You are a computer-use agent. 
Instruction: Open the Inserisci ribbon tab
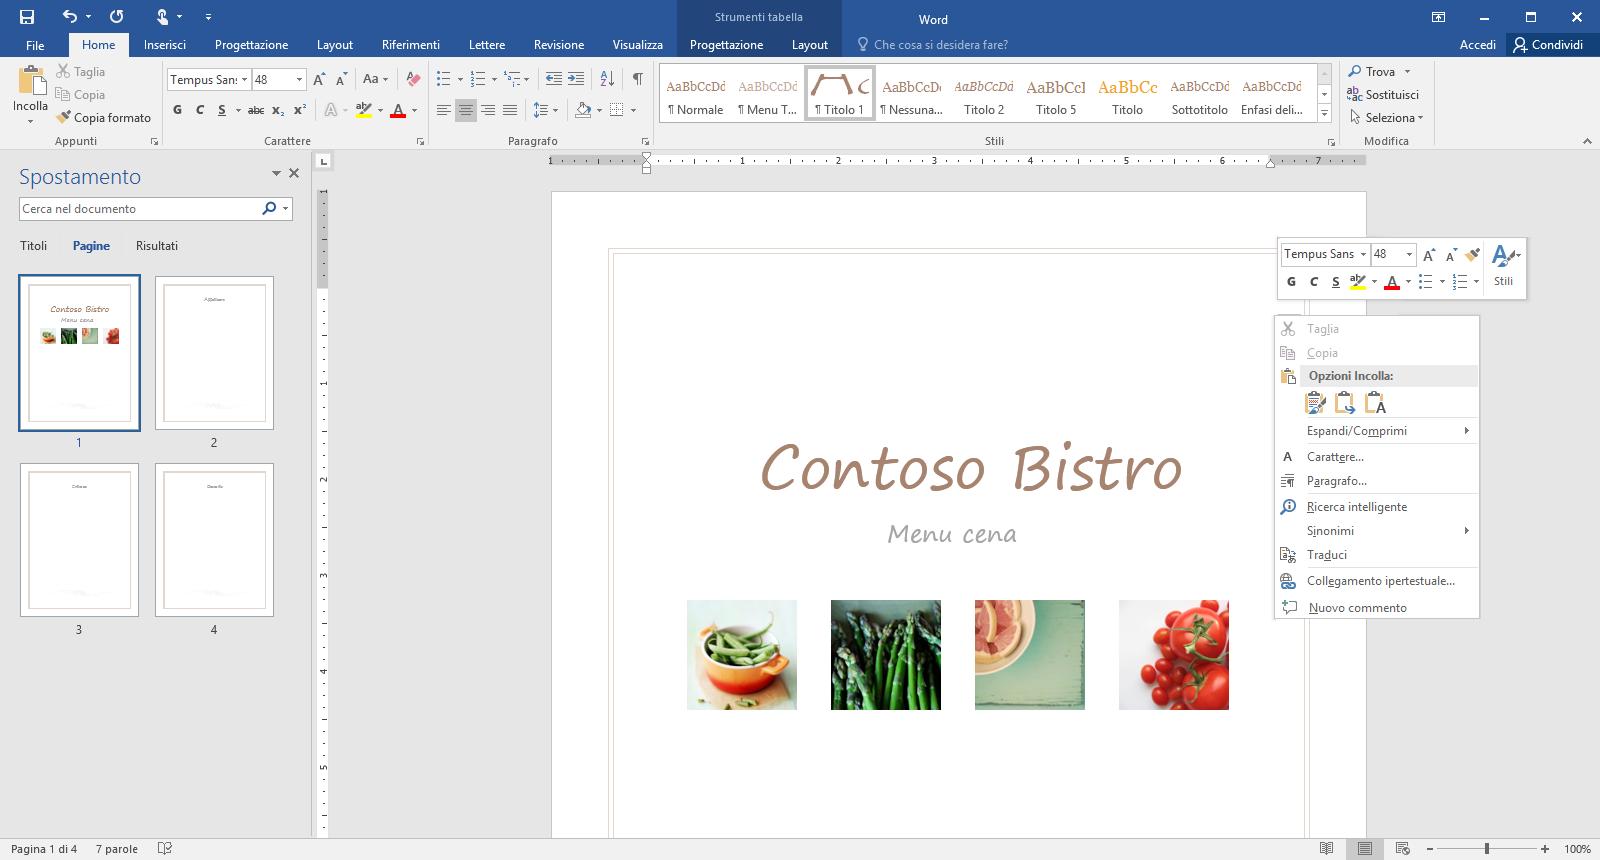(164, 44)
